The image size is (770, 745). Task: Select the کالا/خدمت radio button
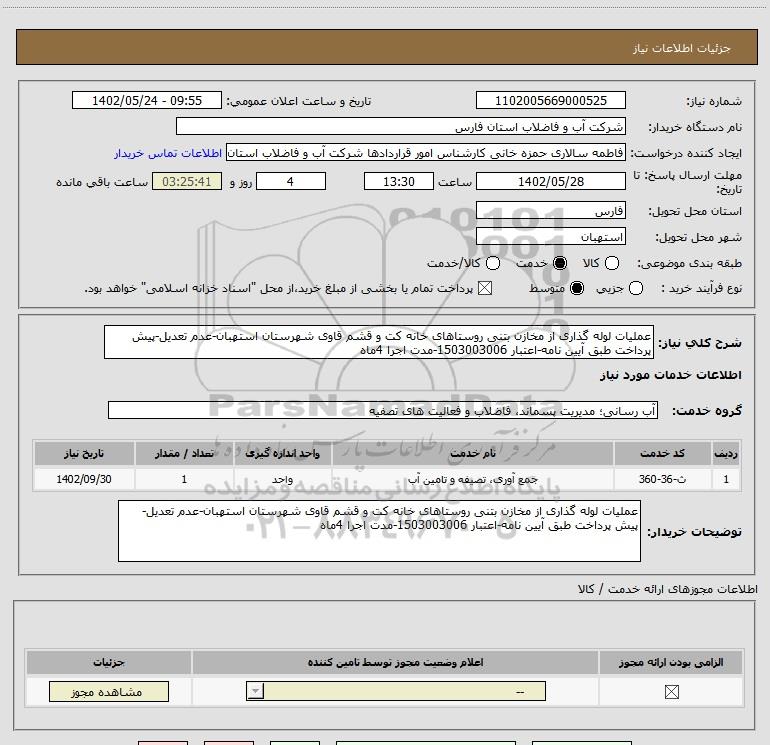pyautogui.click(x=493, y=263)
